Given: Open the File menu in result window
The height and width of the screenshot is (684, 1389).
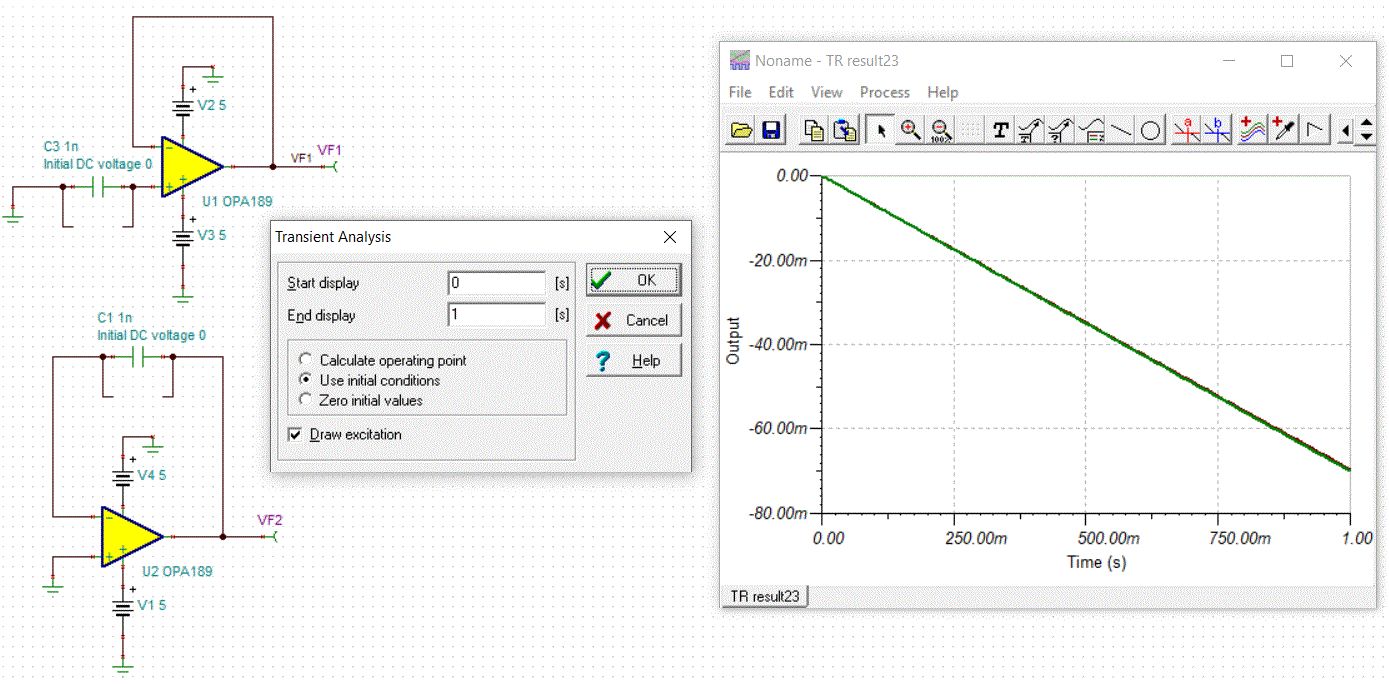Looking at the screenshot, I should (x=740, y=92).
